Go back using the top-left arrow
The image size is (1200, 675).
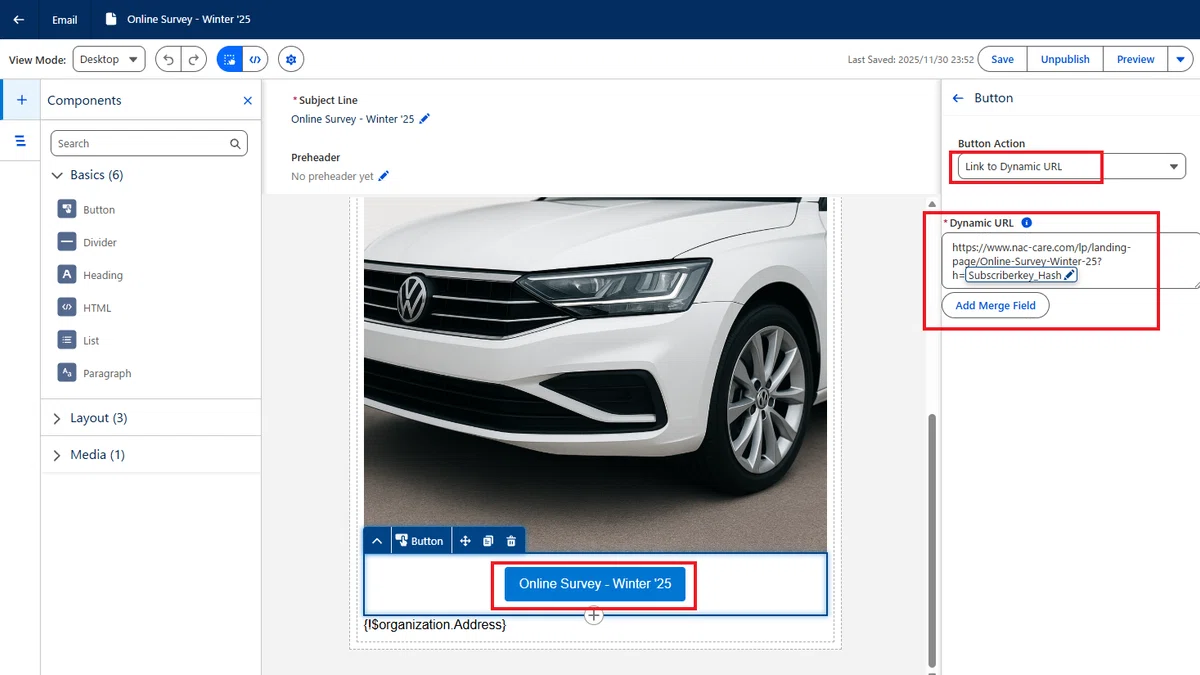tap(18, 19)
